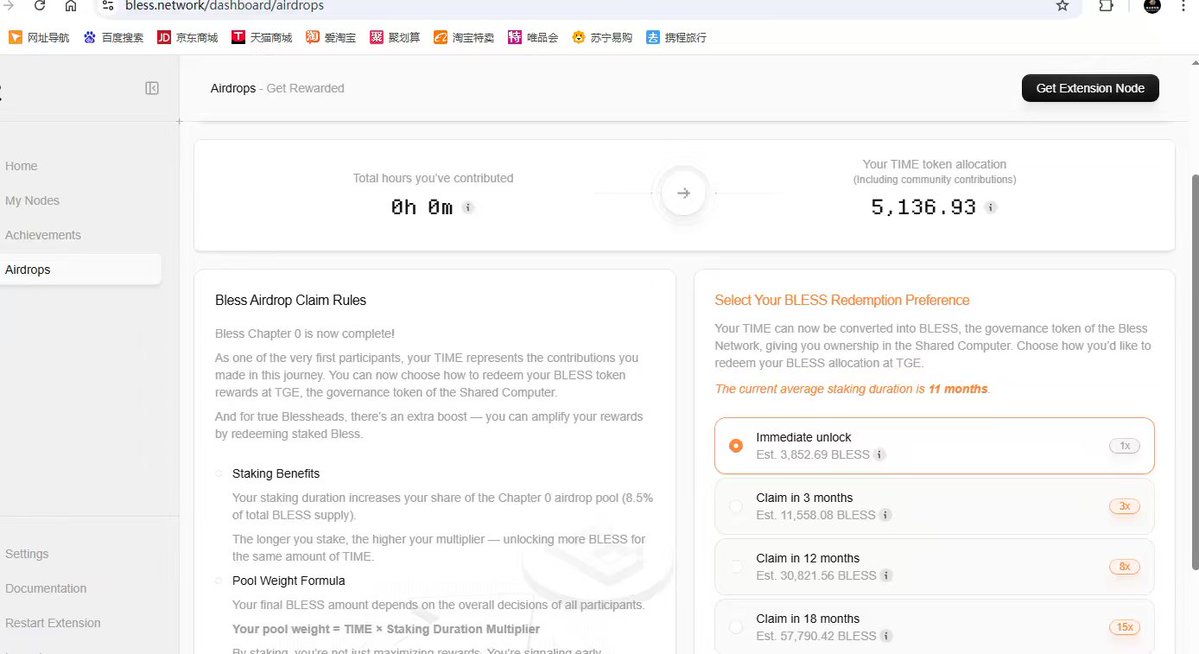Click Restart Extension in the sidebar
This screenshot has height=654, width=1199.
[x=53, y=623]
